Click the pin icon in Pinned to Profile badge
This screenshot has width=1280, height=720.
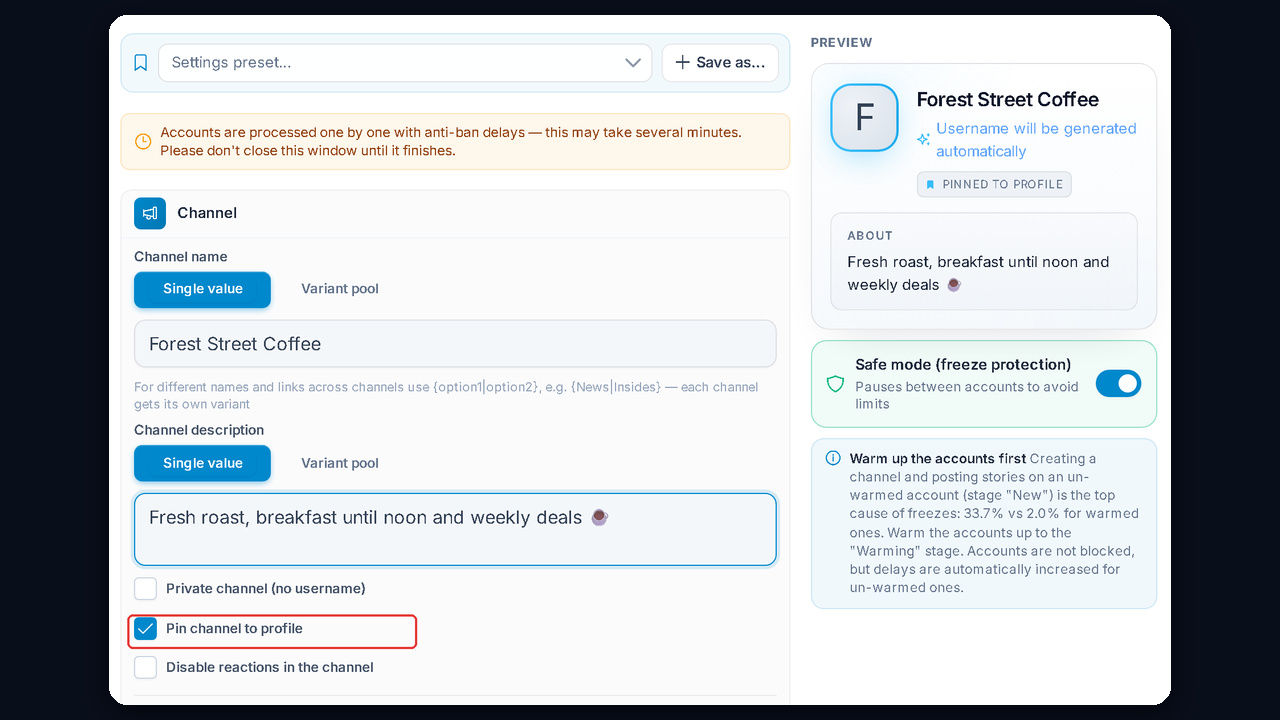point(930,185)
